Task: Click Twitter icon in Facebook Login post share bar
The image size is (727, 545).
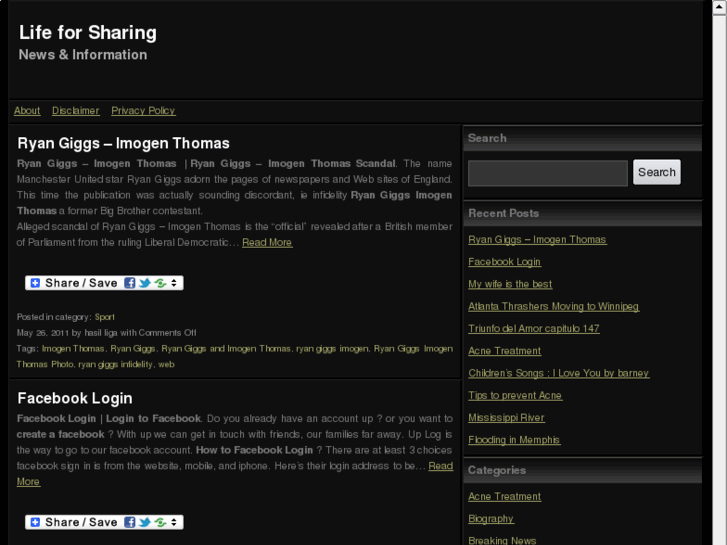Action: [145, 522]
